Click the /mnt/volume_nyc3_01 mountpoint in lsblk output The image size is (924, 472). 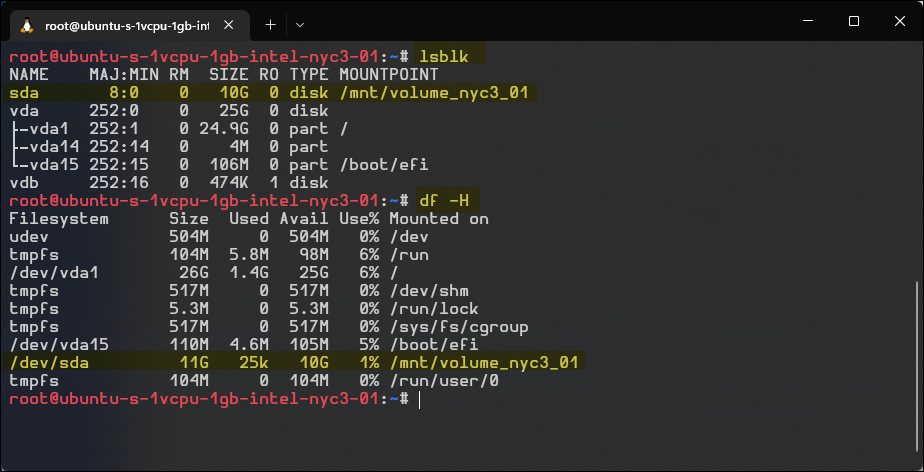tap(434, 93)
